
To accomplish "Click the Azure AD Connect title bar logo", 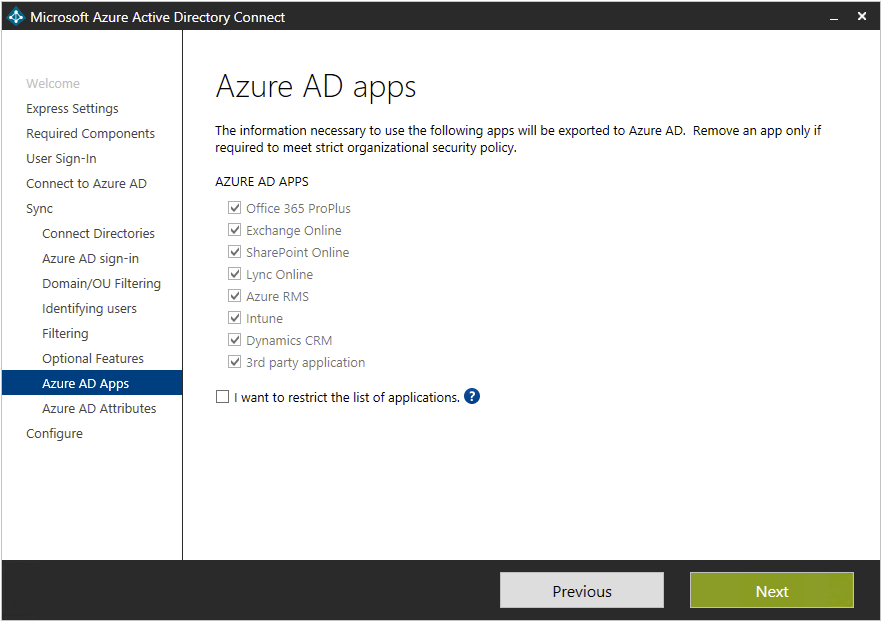I will point(16,17).
